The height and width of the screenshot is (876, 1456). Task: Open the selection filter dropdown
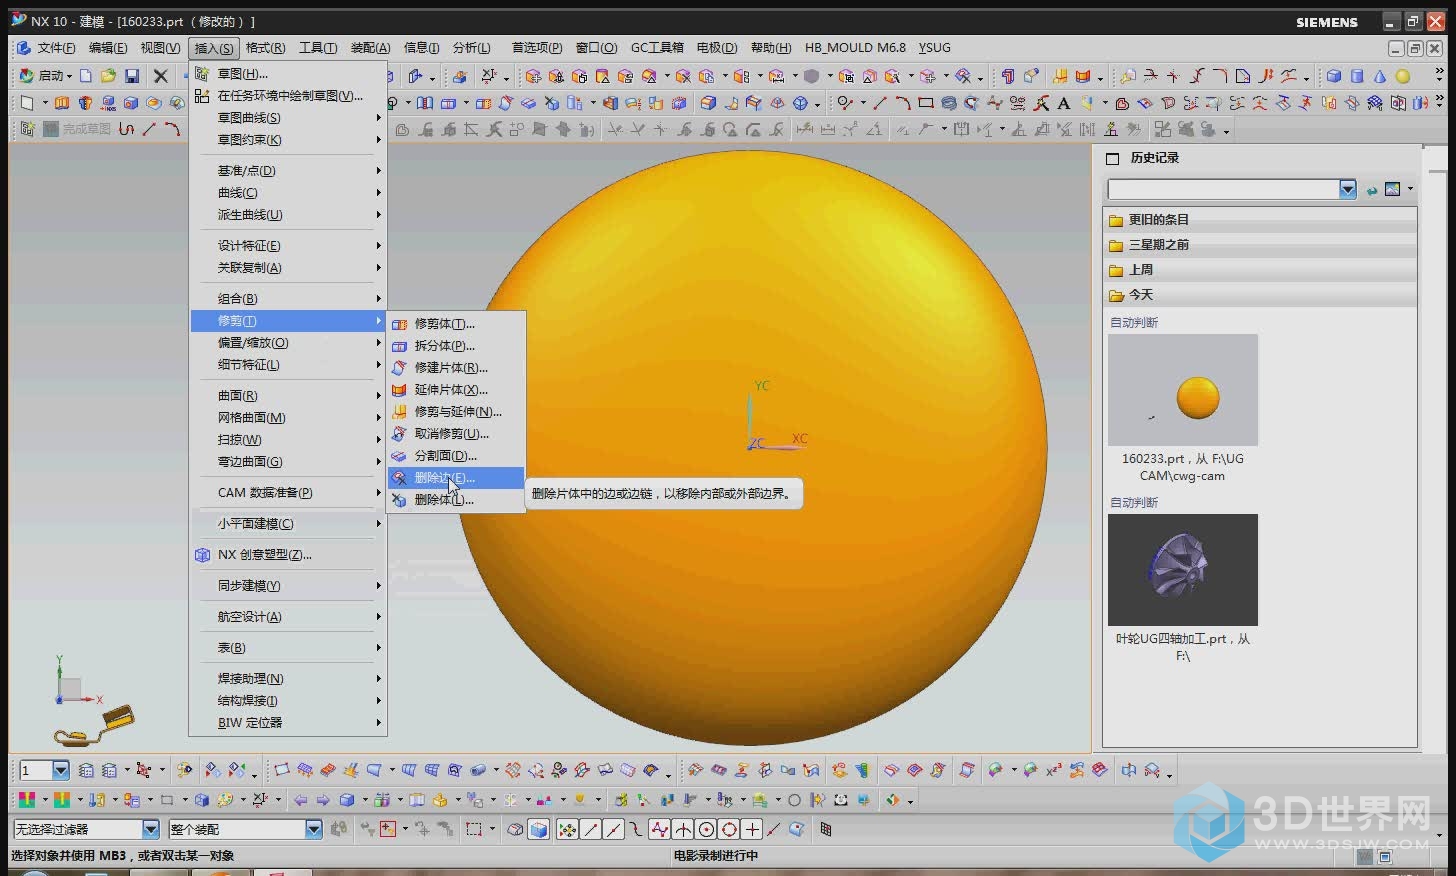click(151, 829)
